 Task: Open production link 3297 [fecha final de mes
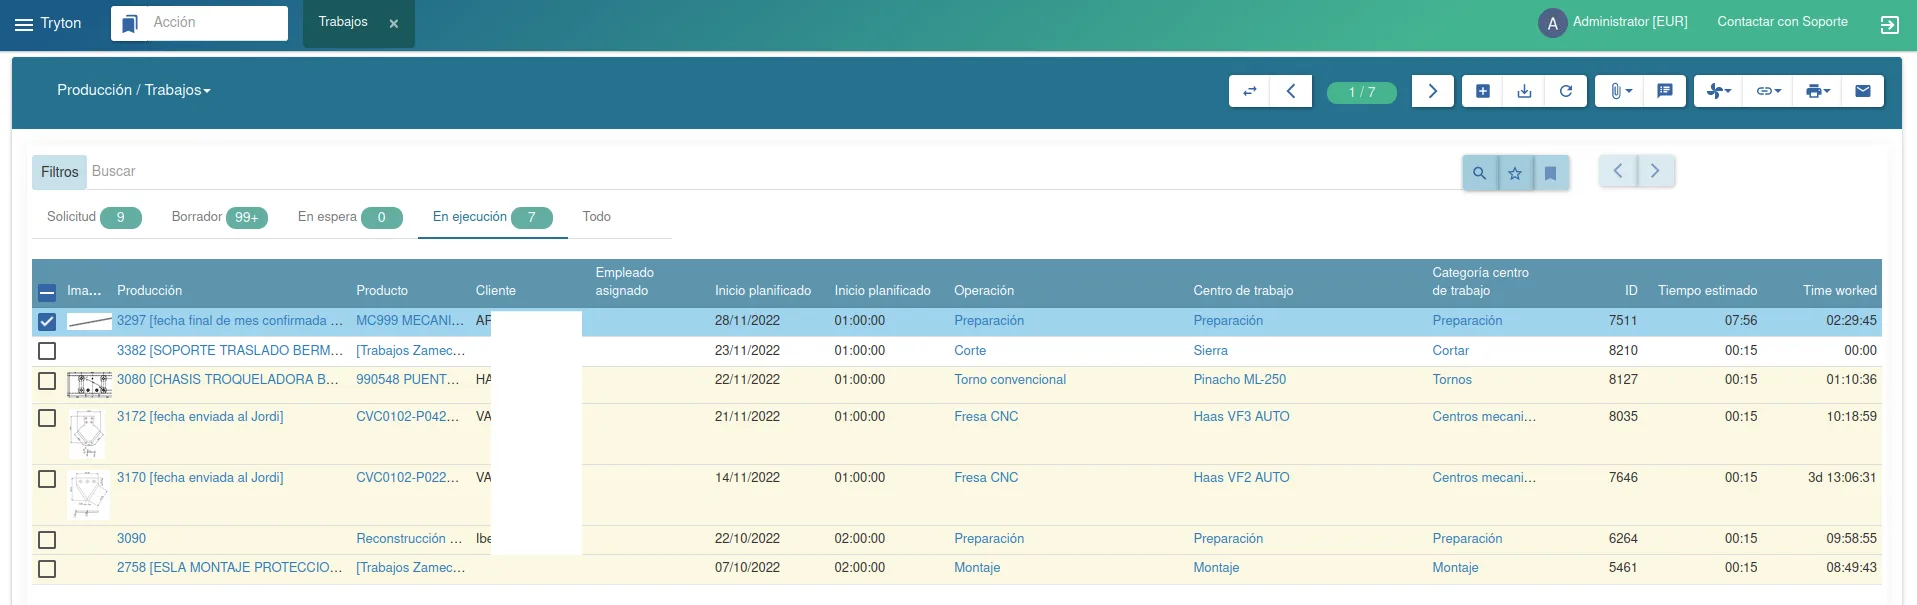pos(230,321)
